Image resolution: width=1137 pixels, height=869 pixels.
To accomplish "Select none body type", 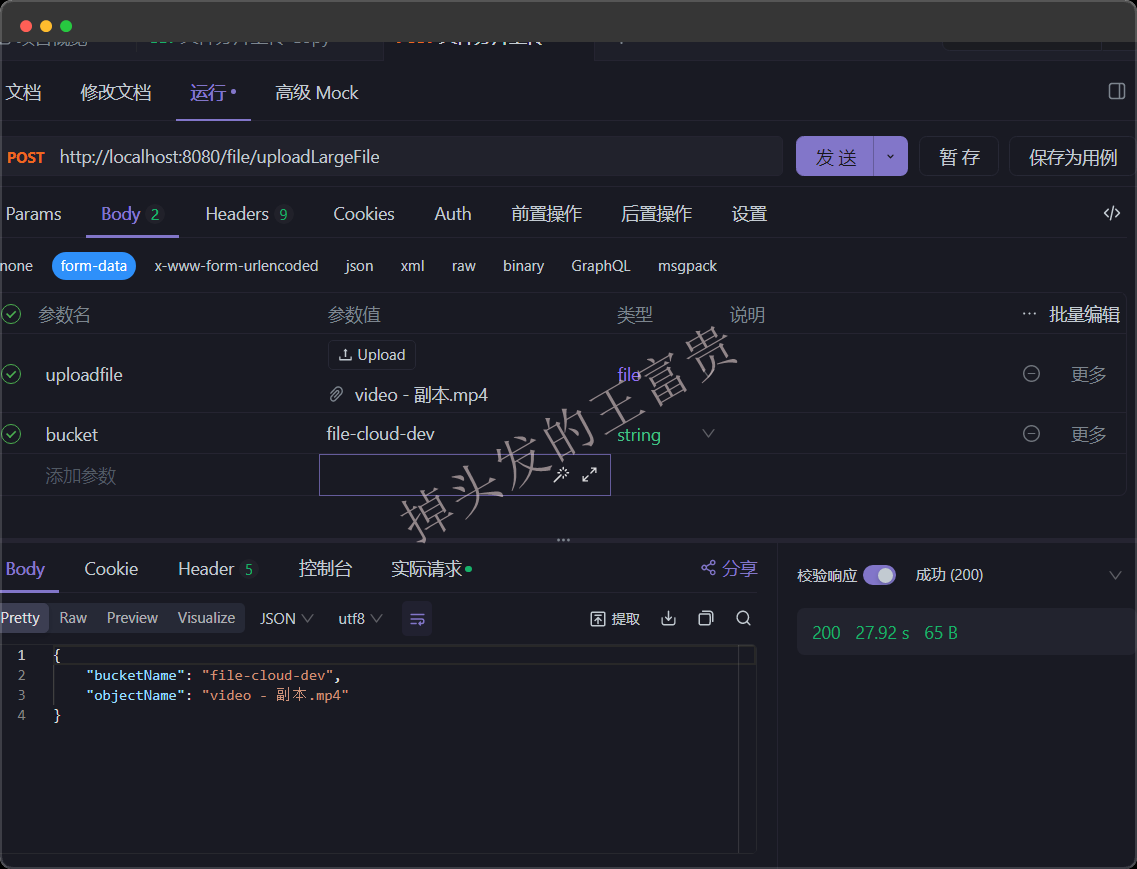I will pyautogui.click(x=17, y=266).
